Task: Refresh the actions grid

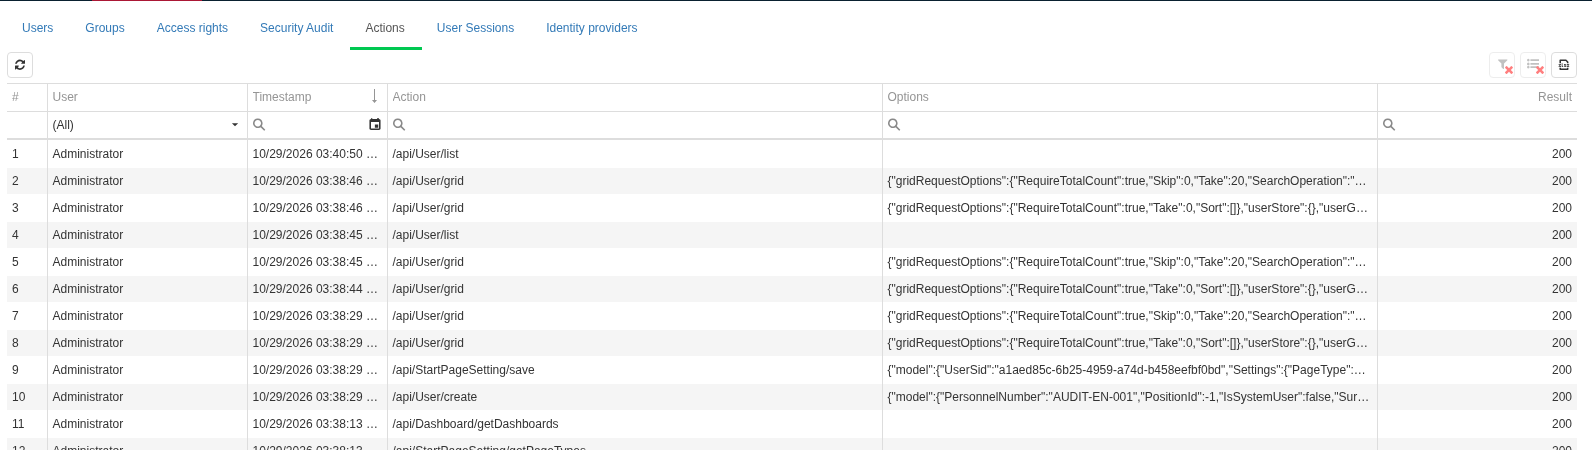Action: (x=20, y=65)
